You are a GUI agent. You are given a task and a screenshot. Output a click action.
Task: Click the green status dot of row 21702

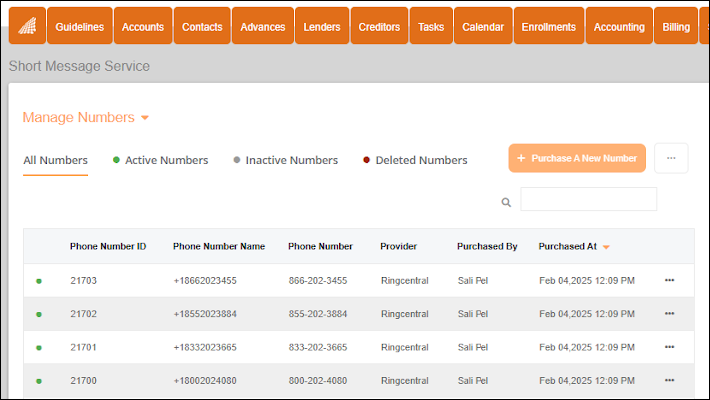point(39,314)
